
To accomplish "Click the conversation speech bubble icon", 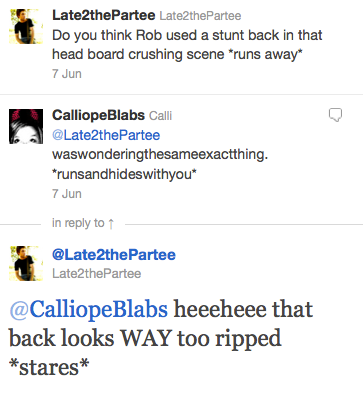I will click(335, 115).
